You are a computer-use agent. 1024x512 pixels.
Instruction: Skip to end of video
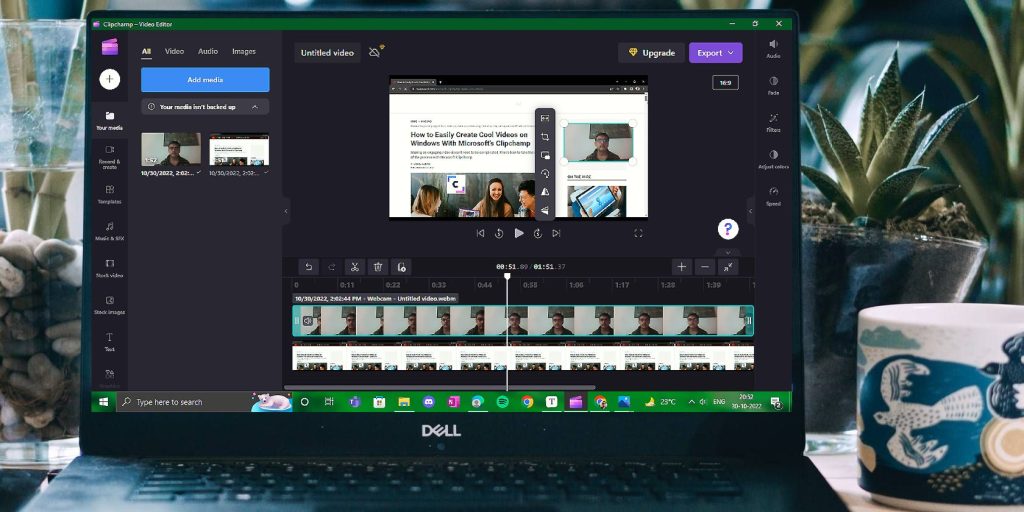556,233
